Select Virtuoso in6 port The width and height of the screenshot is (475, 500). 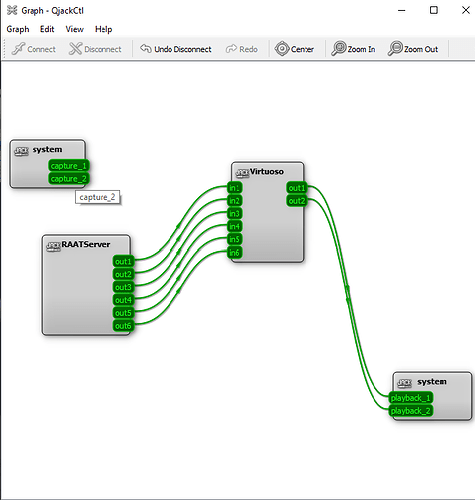pos(234,252)
